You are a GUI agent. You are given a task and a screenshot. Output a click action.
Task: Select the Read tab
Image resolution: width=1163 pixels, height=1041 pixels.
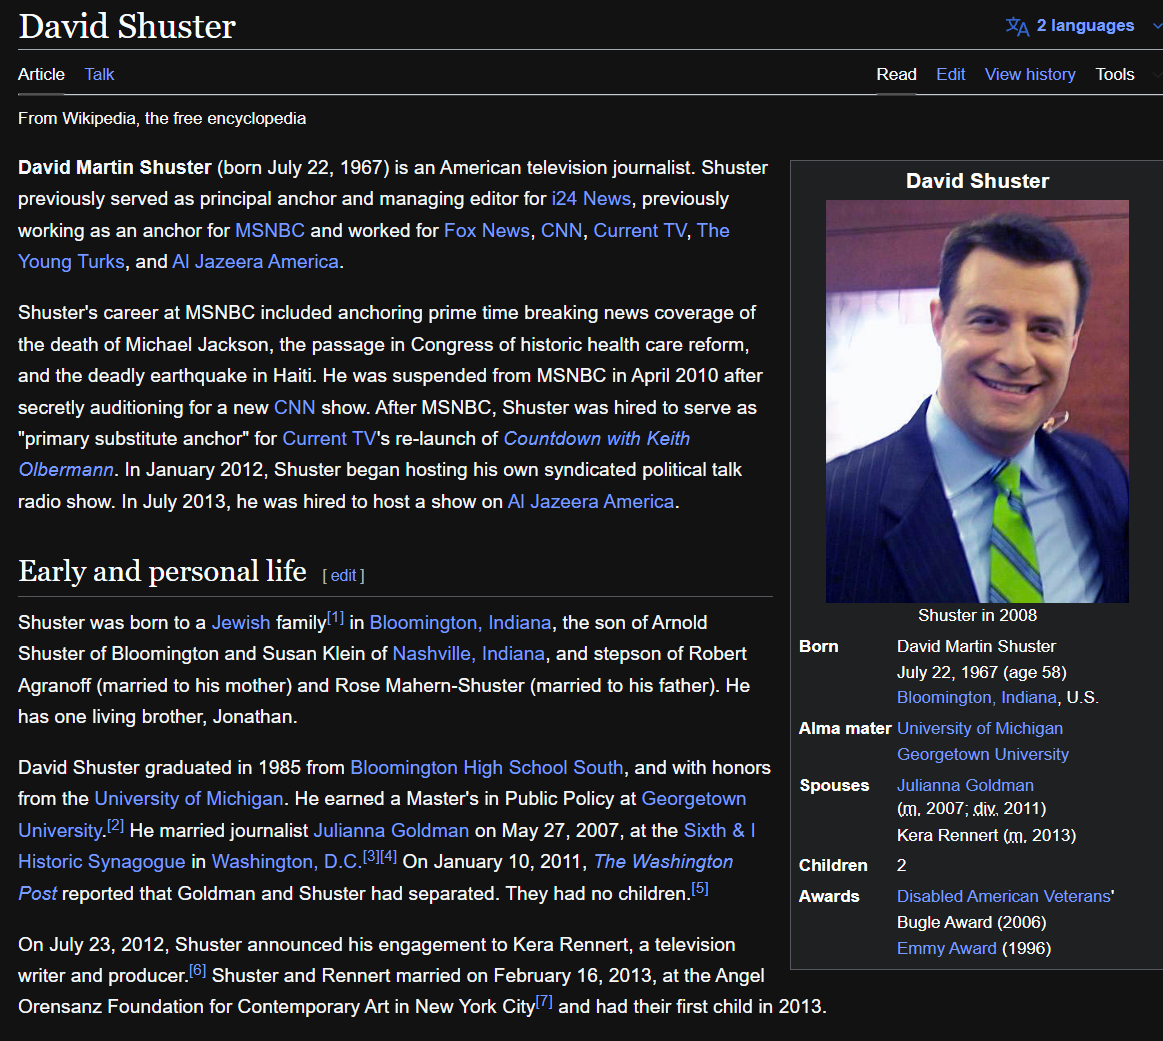(896, 74)
